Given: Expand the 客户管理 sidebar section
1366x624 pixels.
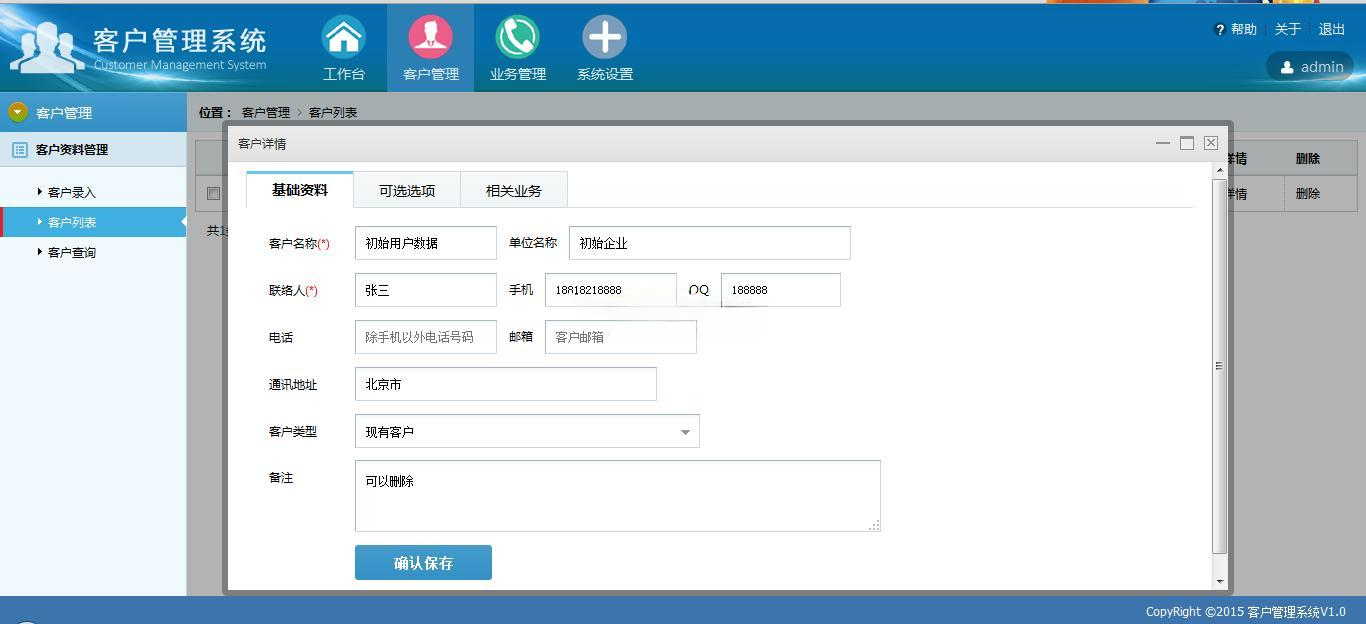Looking at the screenshot, I should 17,112.
